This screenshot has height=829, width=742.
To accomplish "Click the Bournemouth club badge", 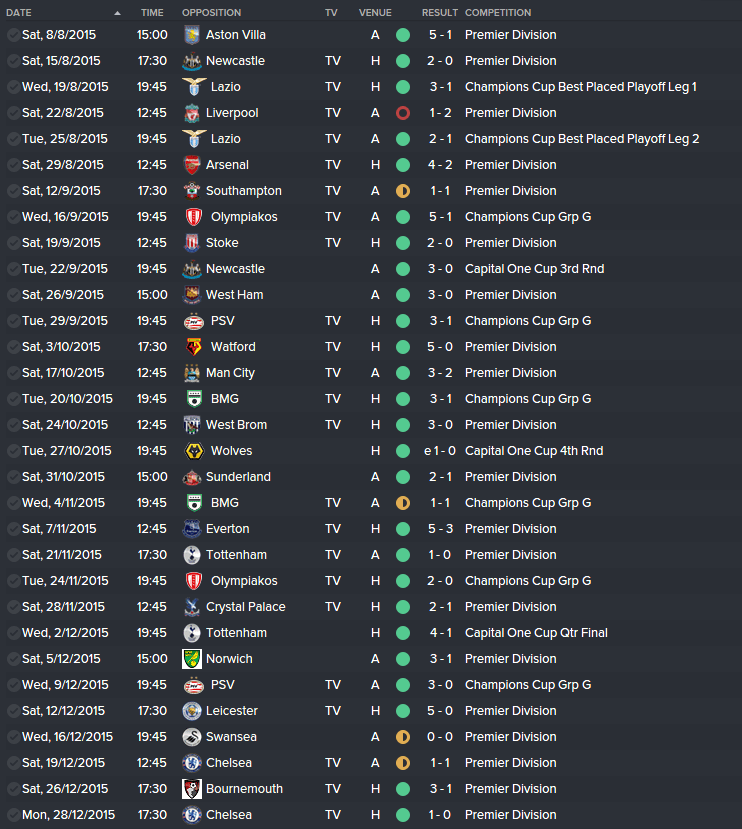I will (x=191, y=789).
